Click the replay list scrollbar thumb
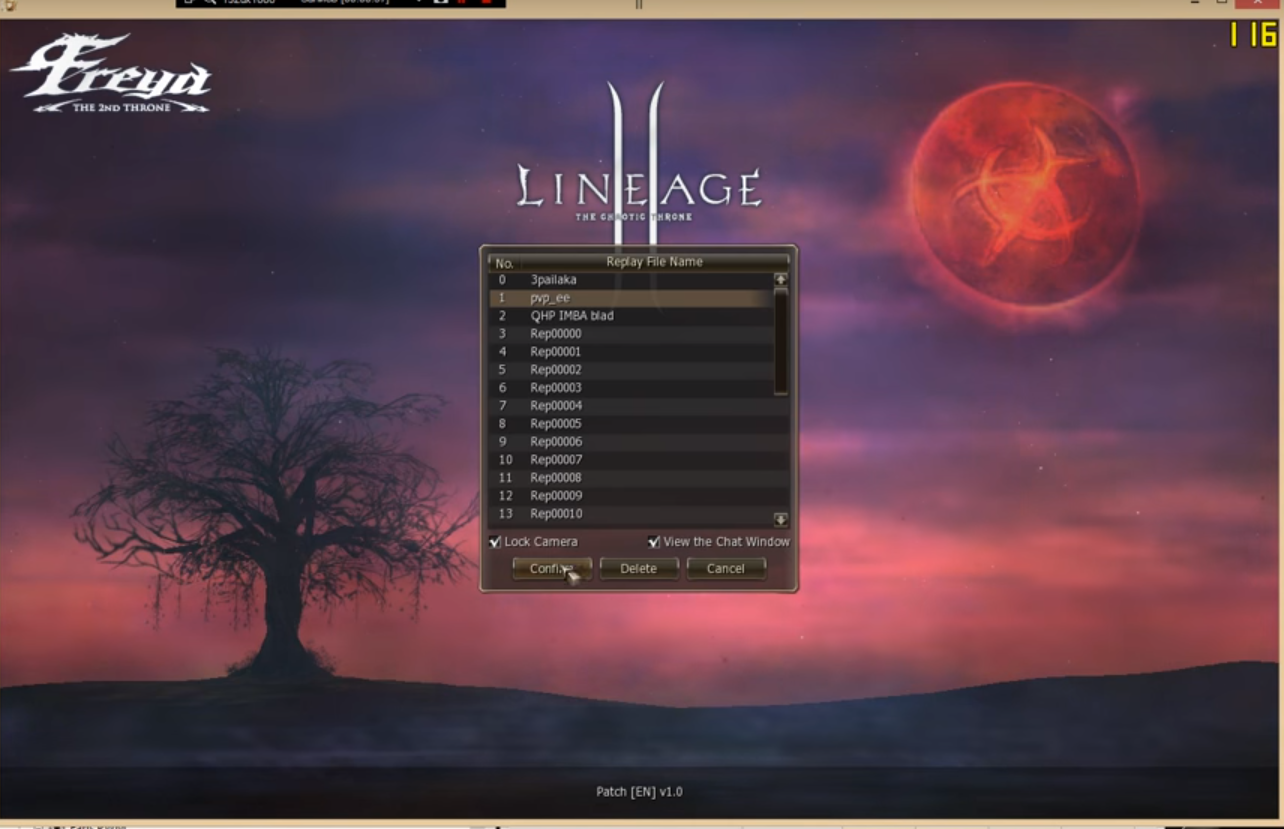Viewport: 1284px width, 829px height. click(x=781, y=340)
